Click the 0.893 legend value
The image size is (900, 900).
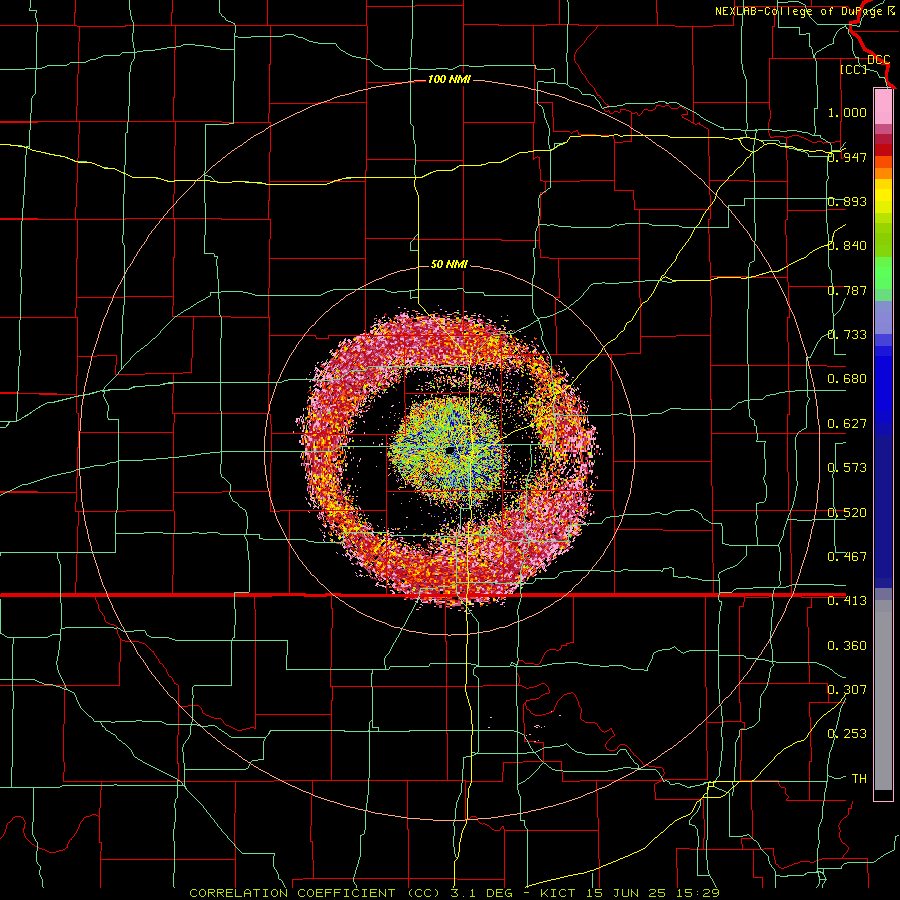pyautogui.click(x=847, y=201)
